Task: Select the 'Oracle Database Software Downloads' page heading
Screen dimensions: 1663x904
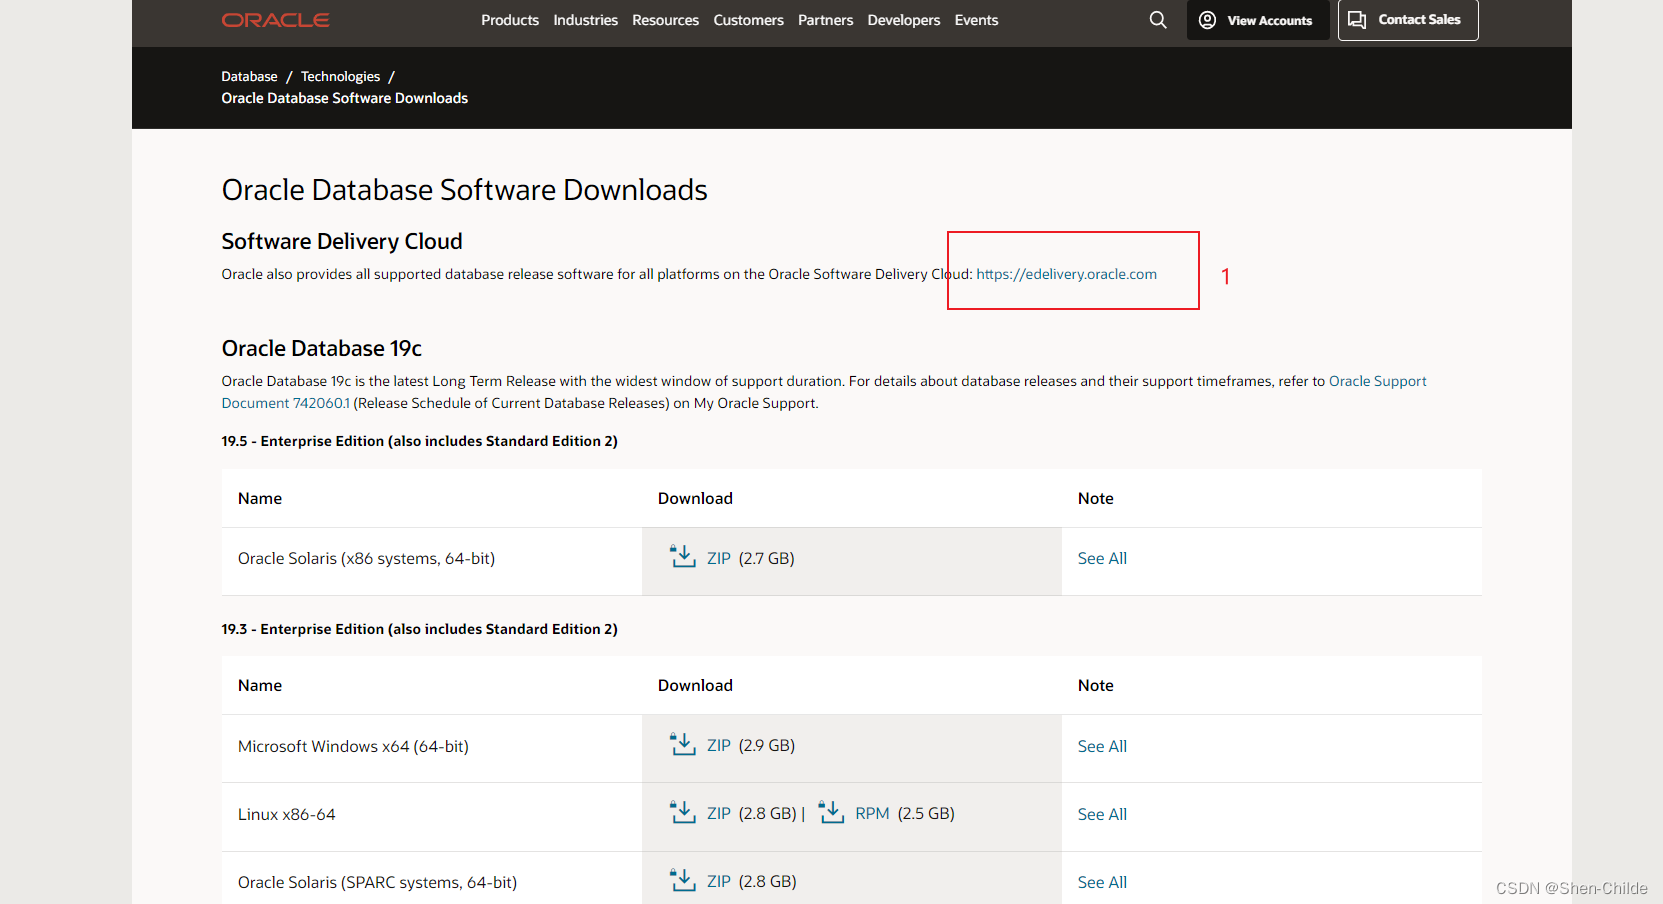Action: point(464,190)
